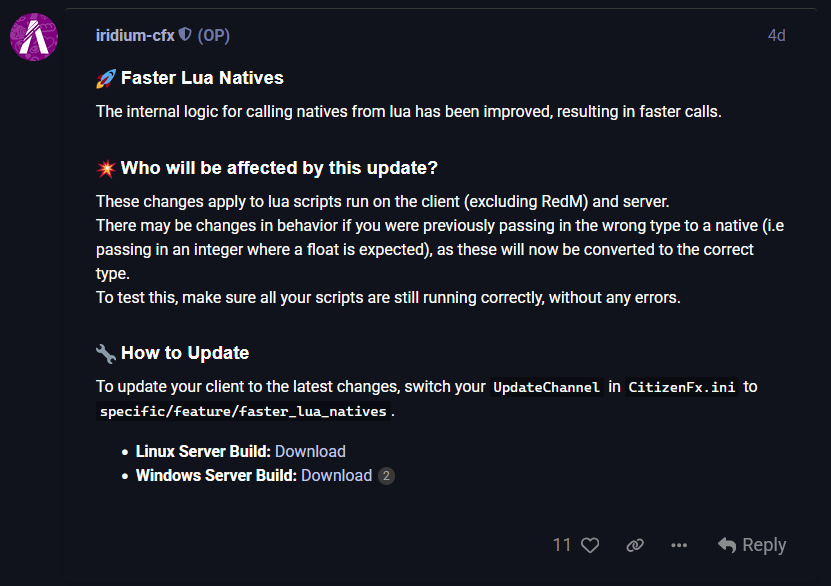This screenshot has width=831, height=586.
Task: Click the 4d post date
Action: pos(776,35)
